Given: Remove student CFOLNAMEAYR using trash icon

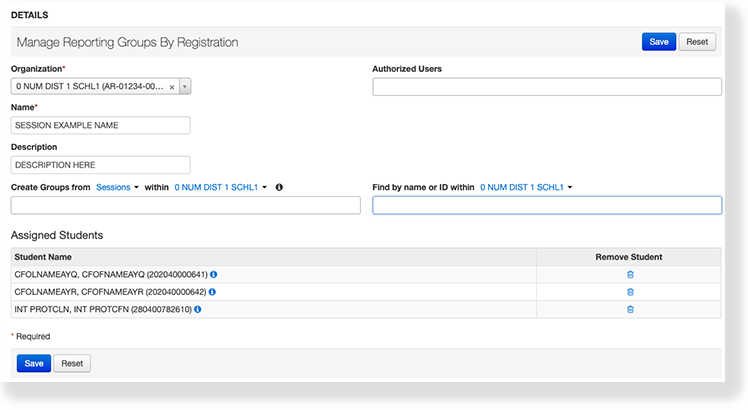Looking at the screenshot, I should tap(630, 292).
